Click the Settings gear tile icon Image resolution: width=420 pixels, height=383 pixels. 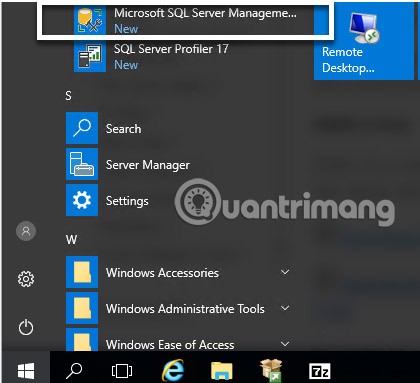pos(82,200)
